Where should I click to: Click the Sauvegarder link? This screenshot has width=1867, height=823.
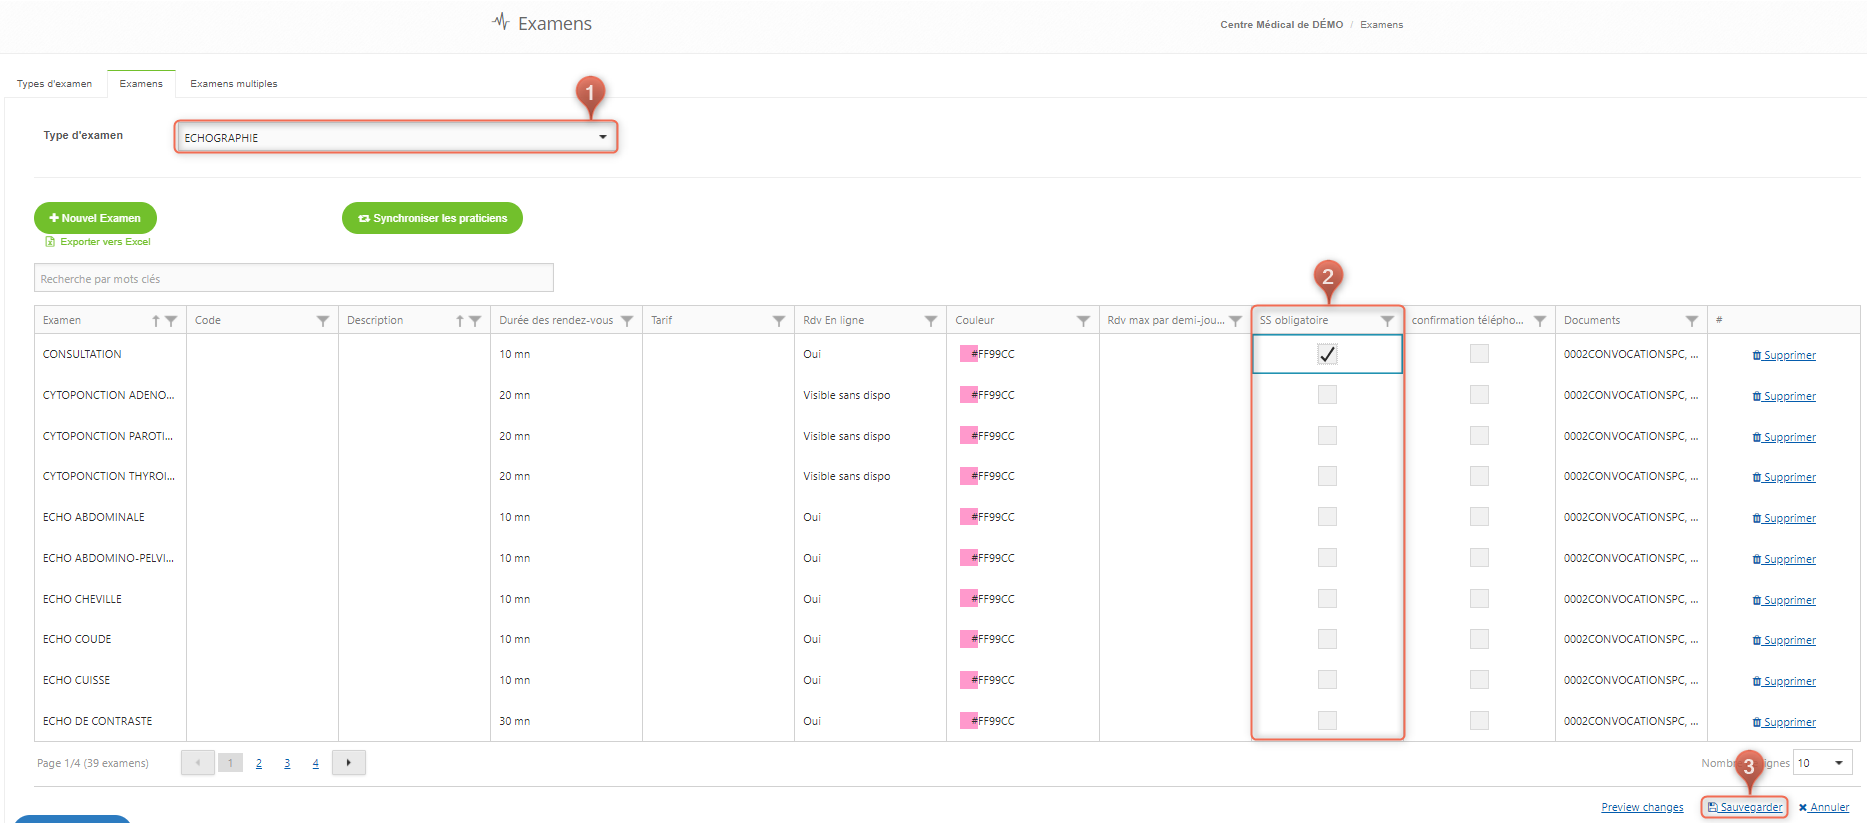point(1745,807)
